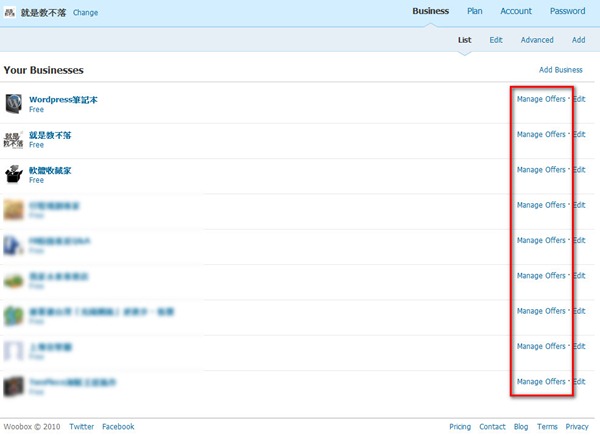Open the Privacy link in footer

(x=577, y=427)
